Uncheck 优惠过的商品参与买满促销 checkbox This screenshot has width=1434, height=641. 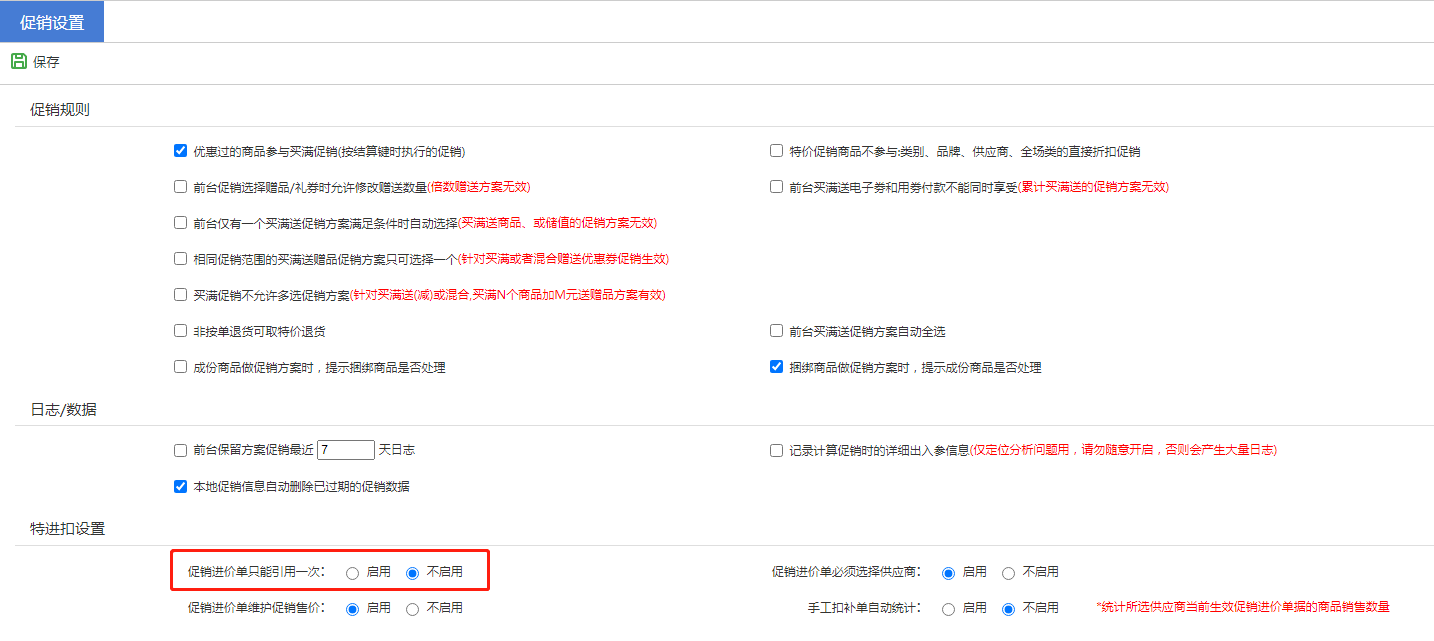[181, 152]
